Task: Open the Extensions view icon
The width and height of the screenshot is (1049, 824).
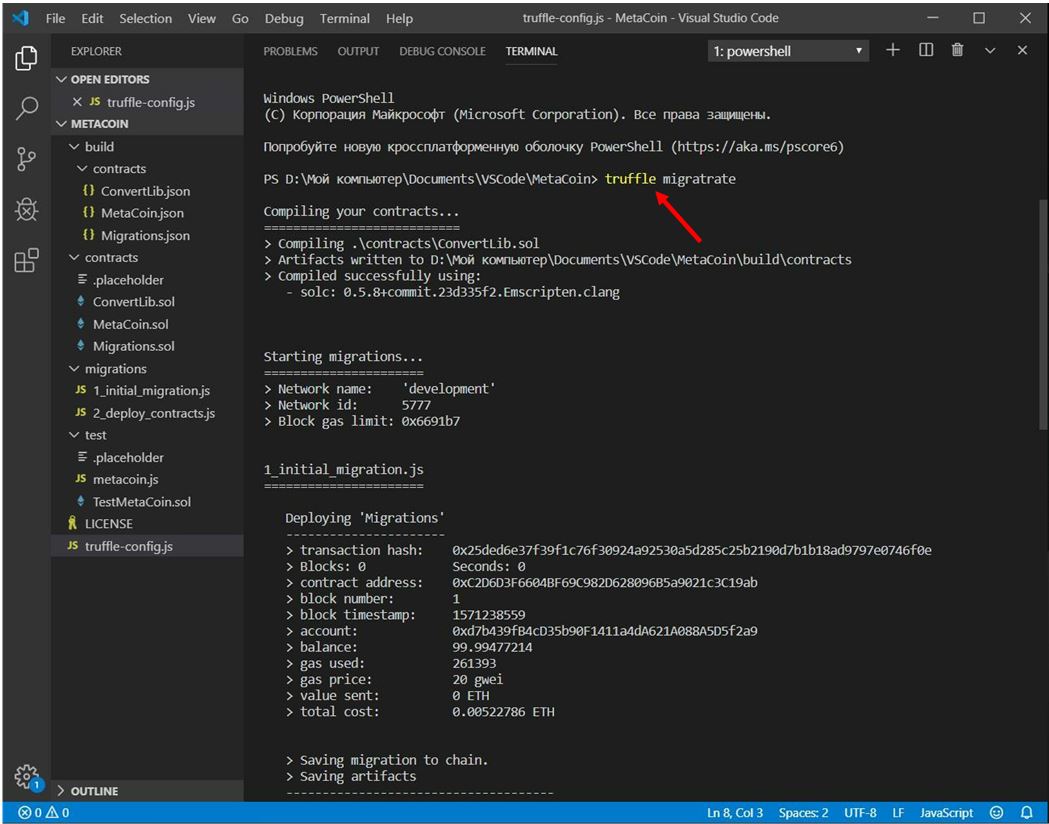Action: tap(26, 261)
